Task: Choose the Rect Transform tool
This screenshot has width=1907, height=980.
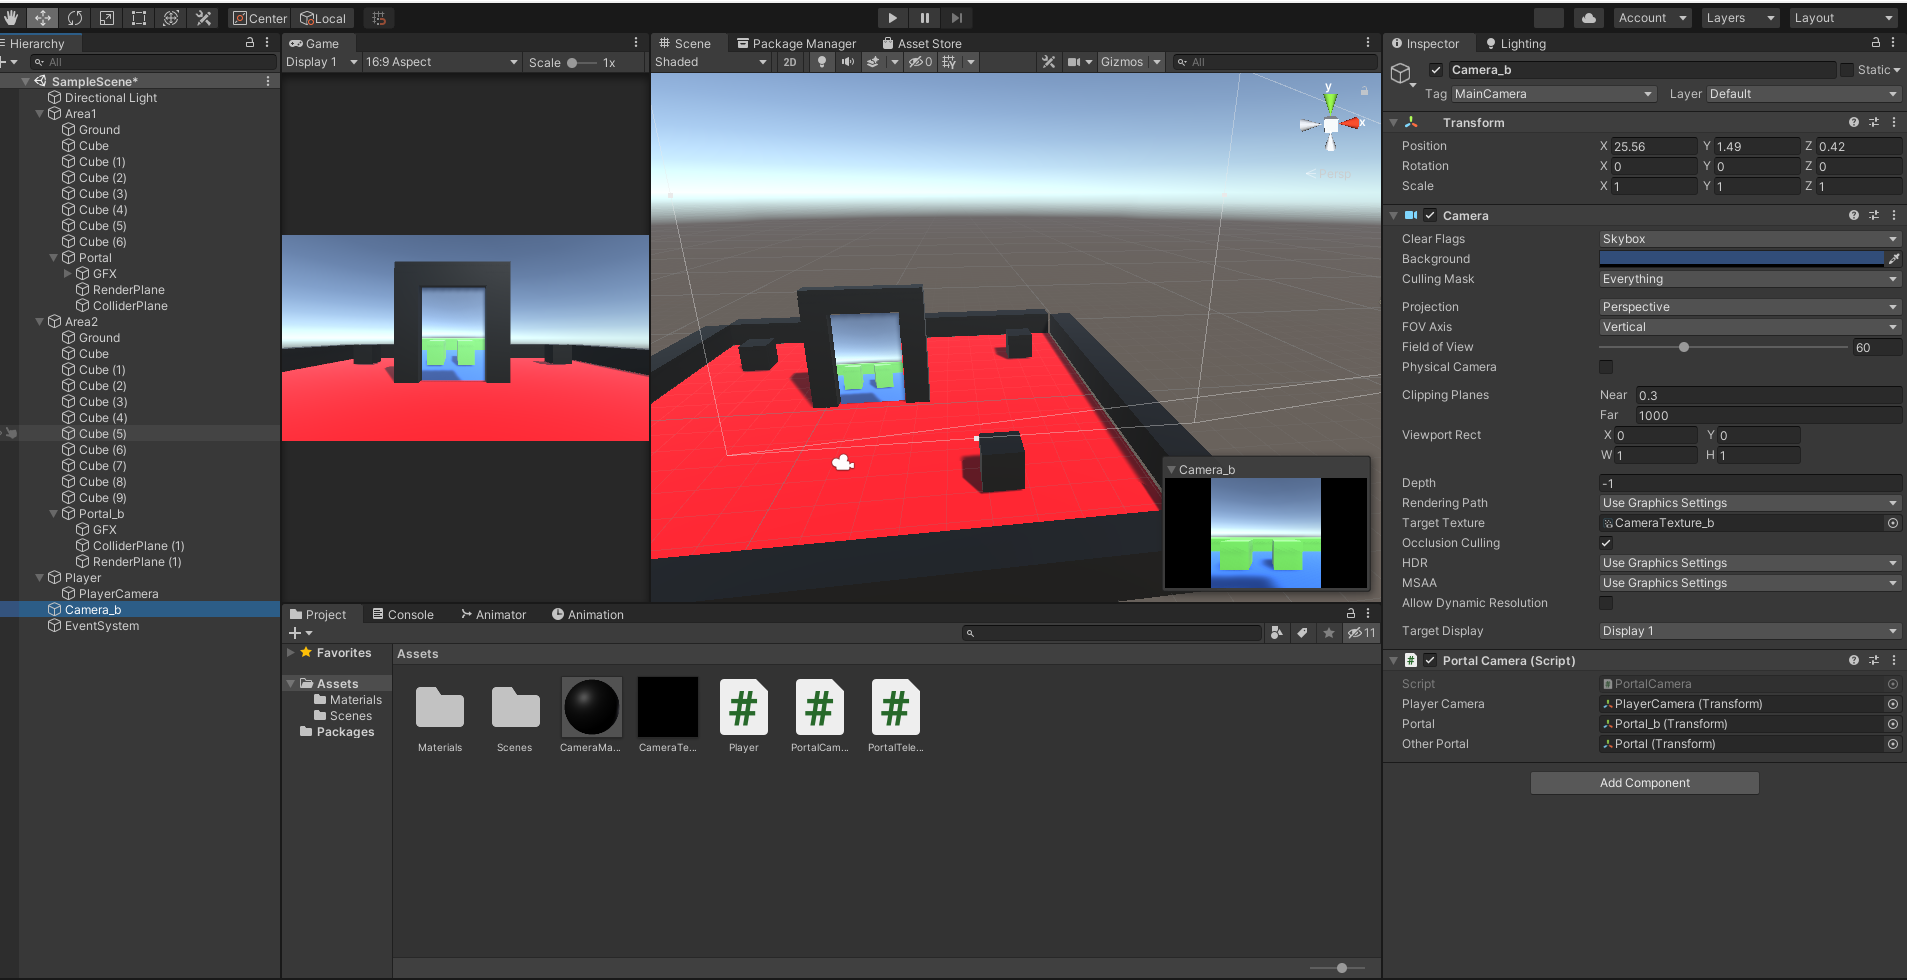Action: click(x=138, y=17)
